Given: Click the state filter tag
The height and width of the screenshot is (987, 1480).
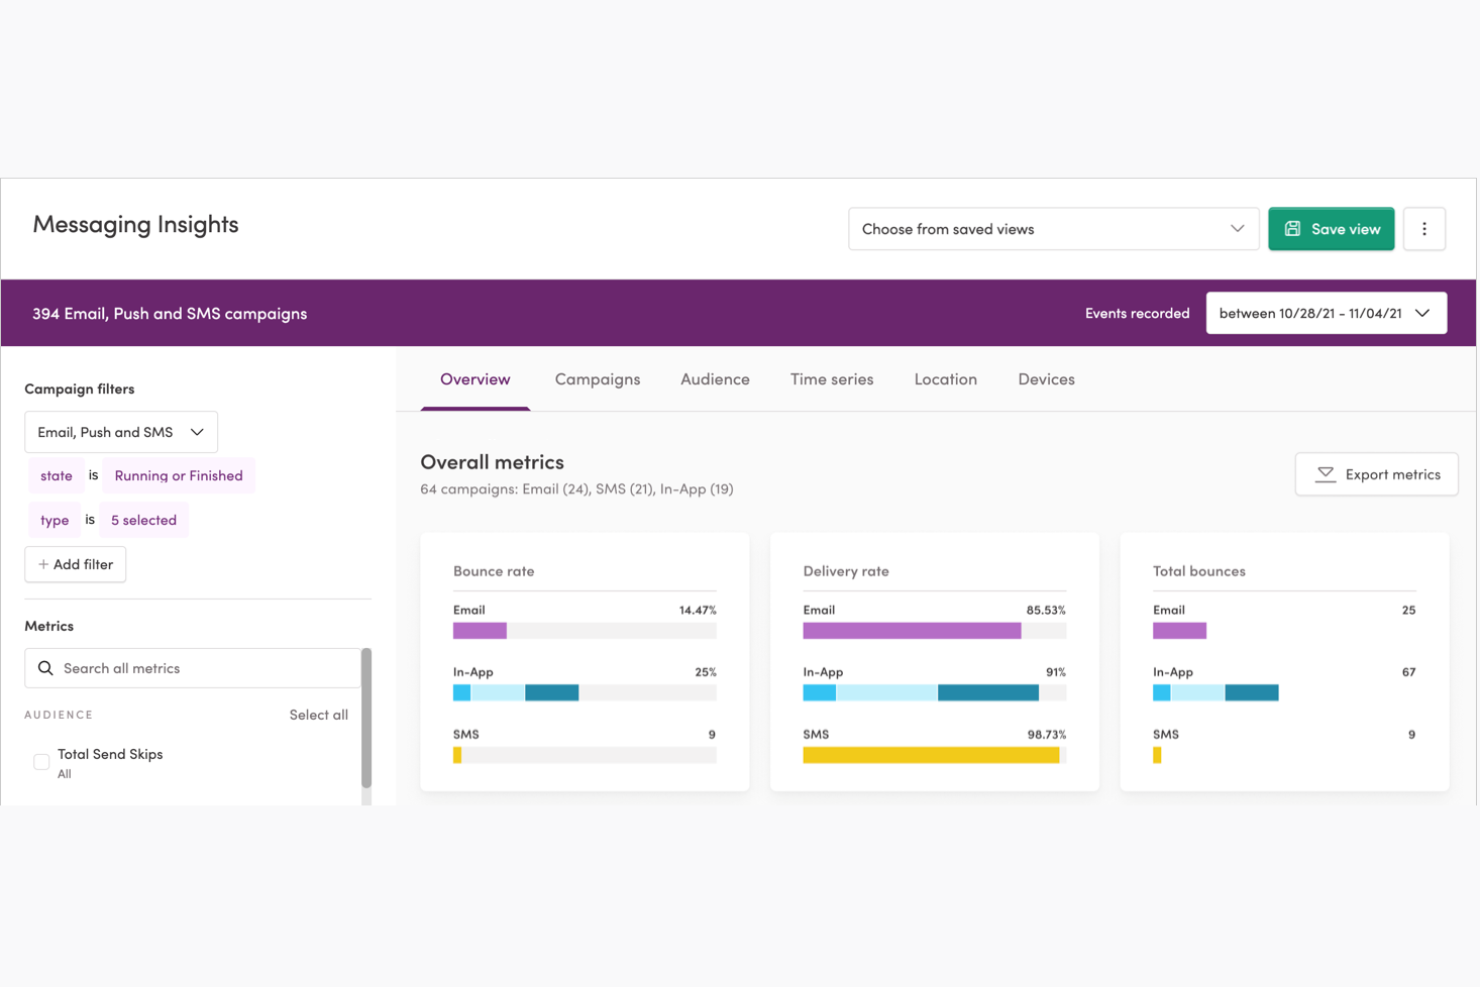Looking at the screenshot, I should click(56, 476).
